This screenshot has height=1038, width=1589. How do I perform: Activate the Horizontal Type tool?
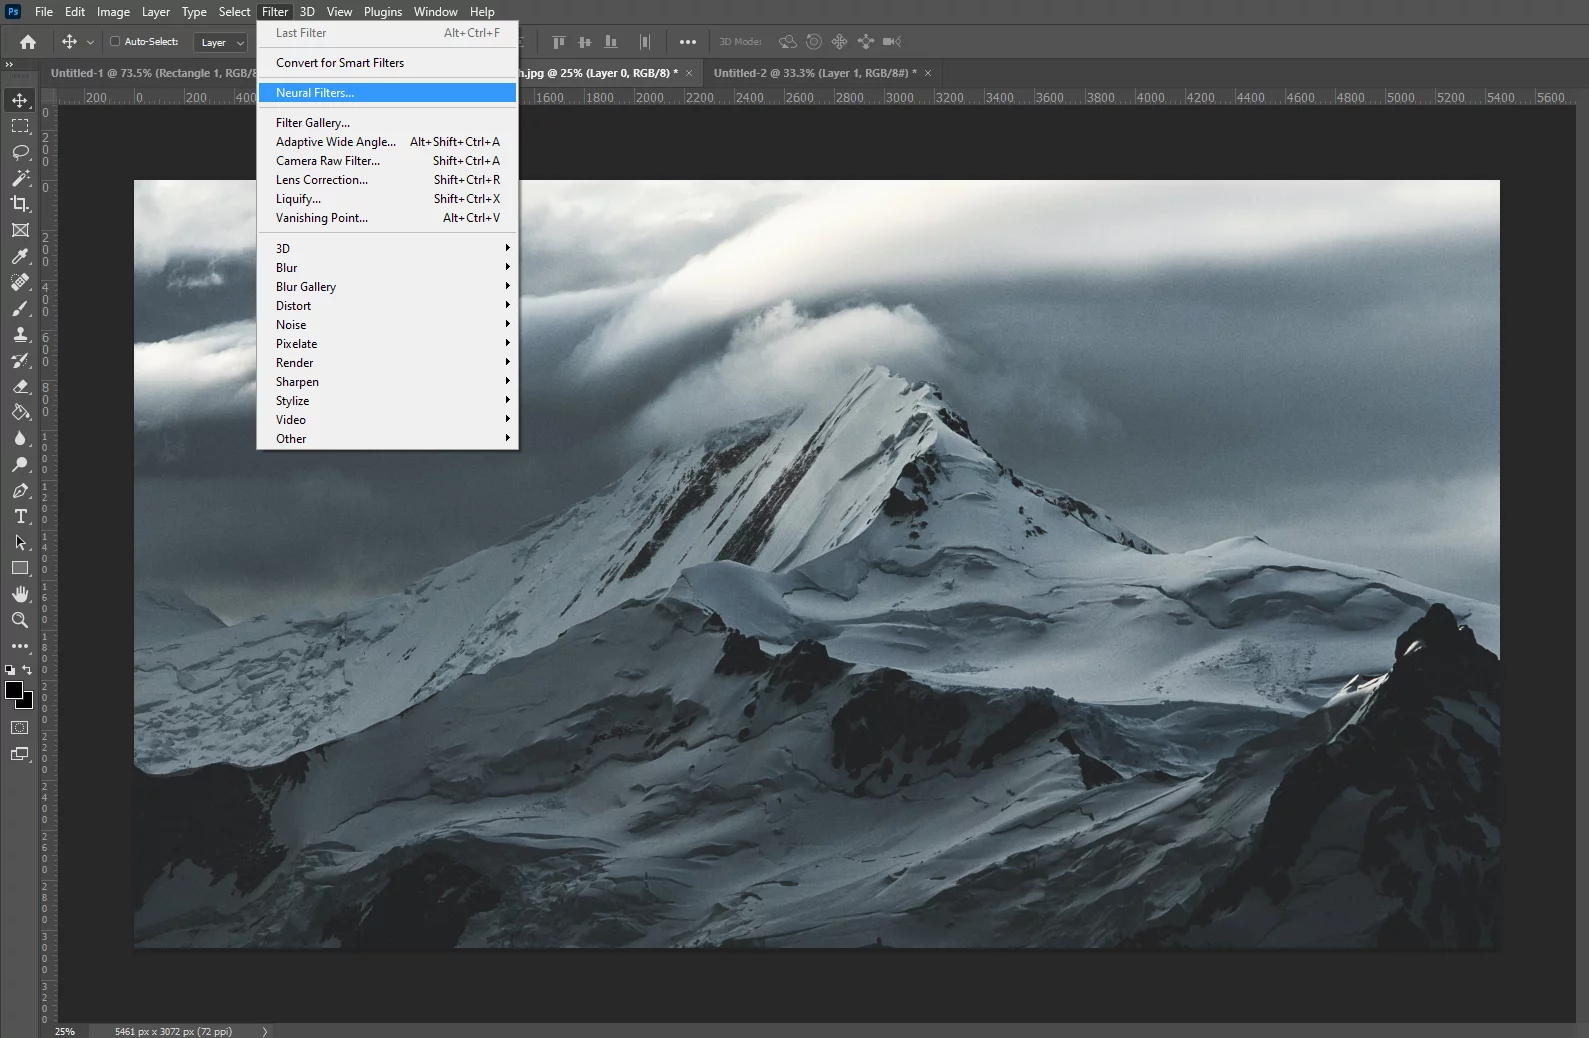tap(20, 516)
